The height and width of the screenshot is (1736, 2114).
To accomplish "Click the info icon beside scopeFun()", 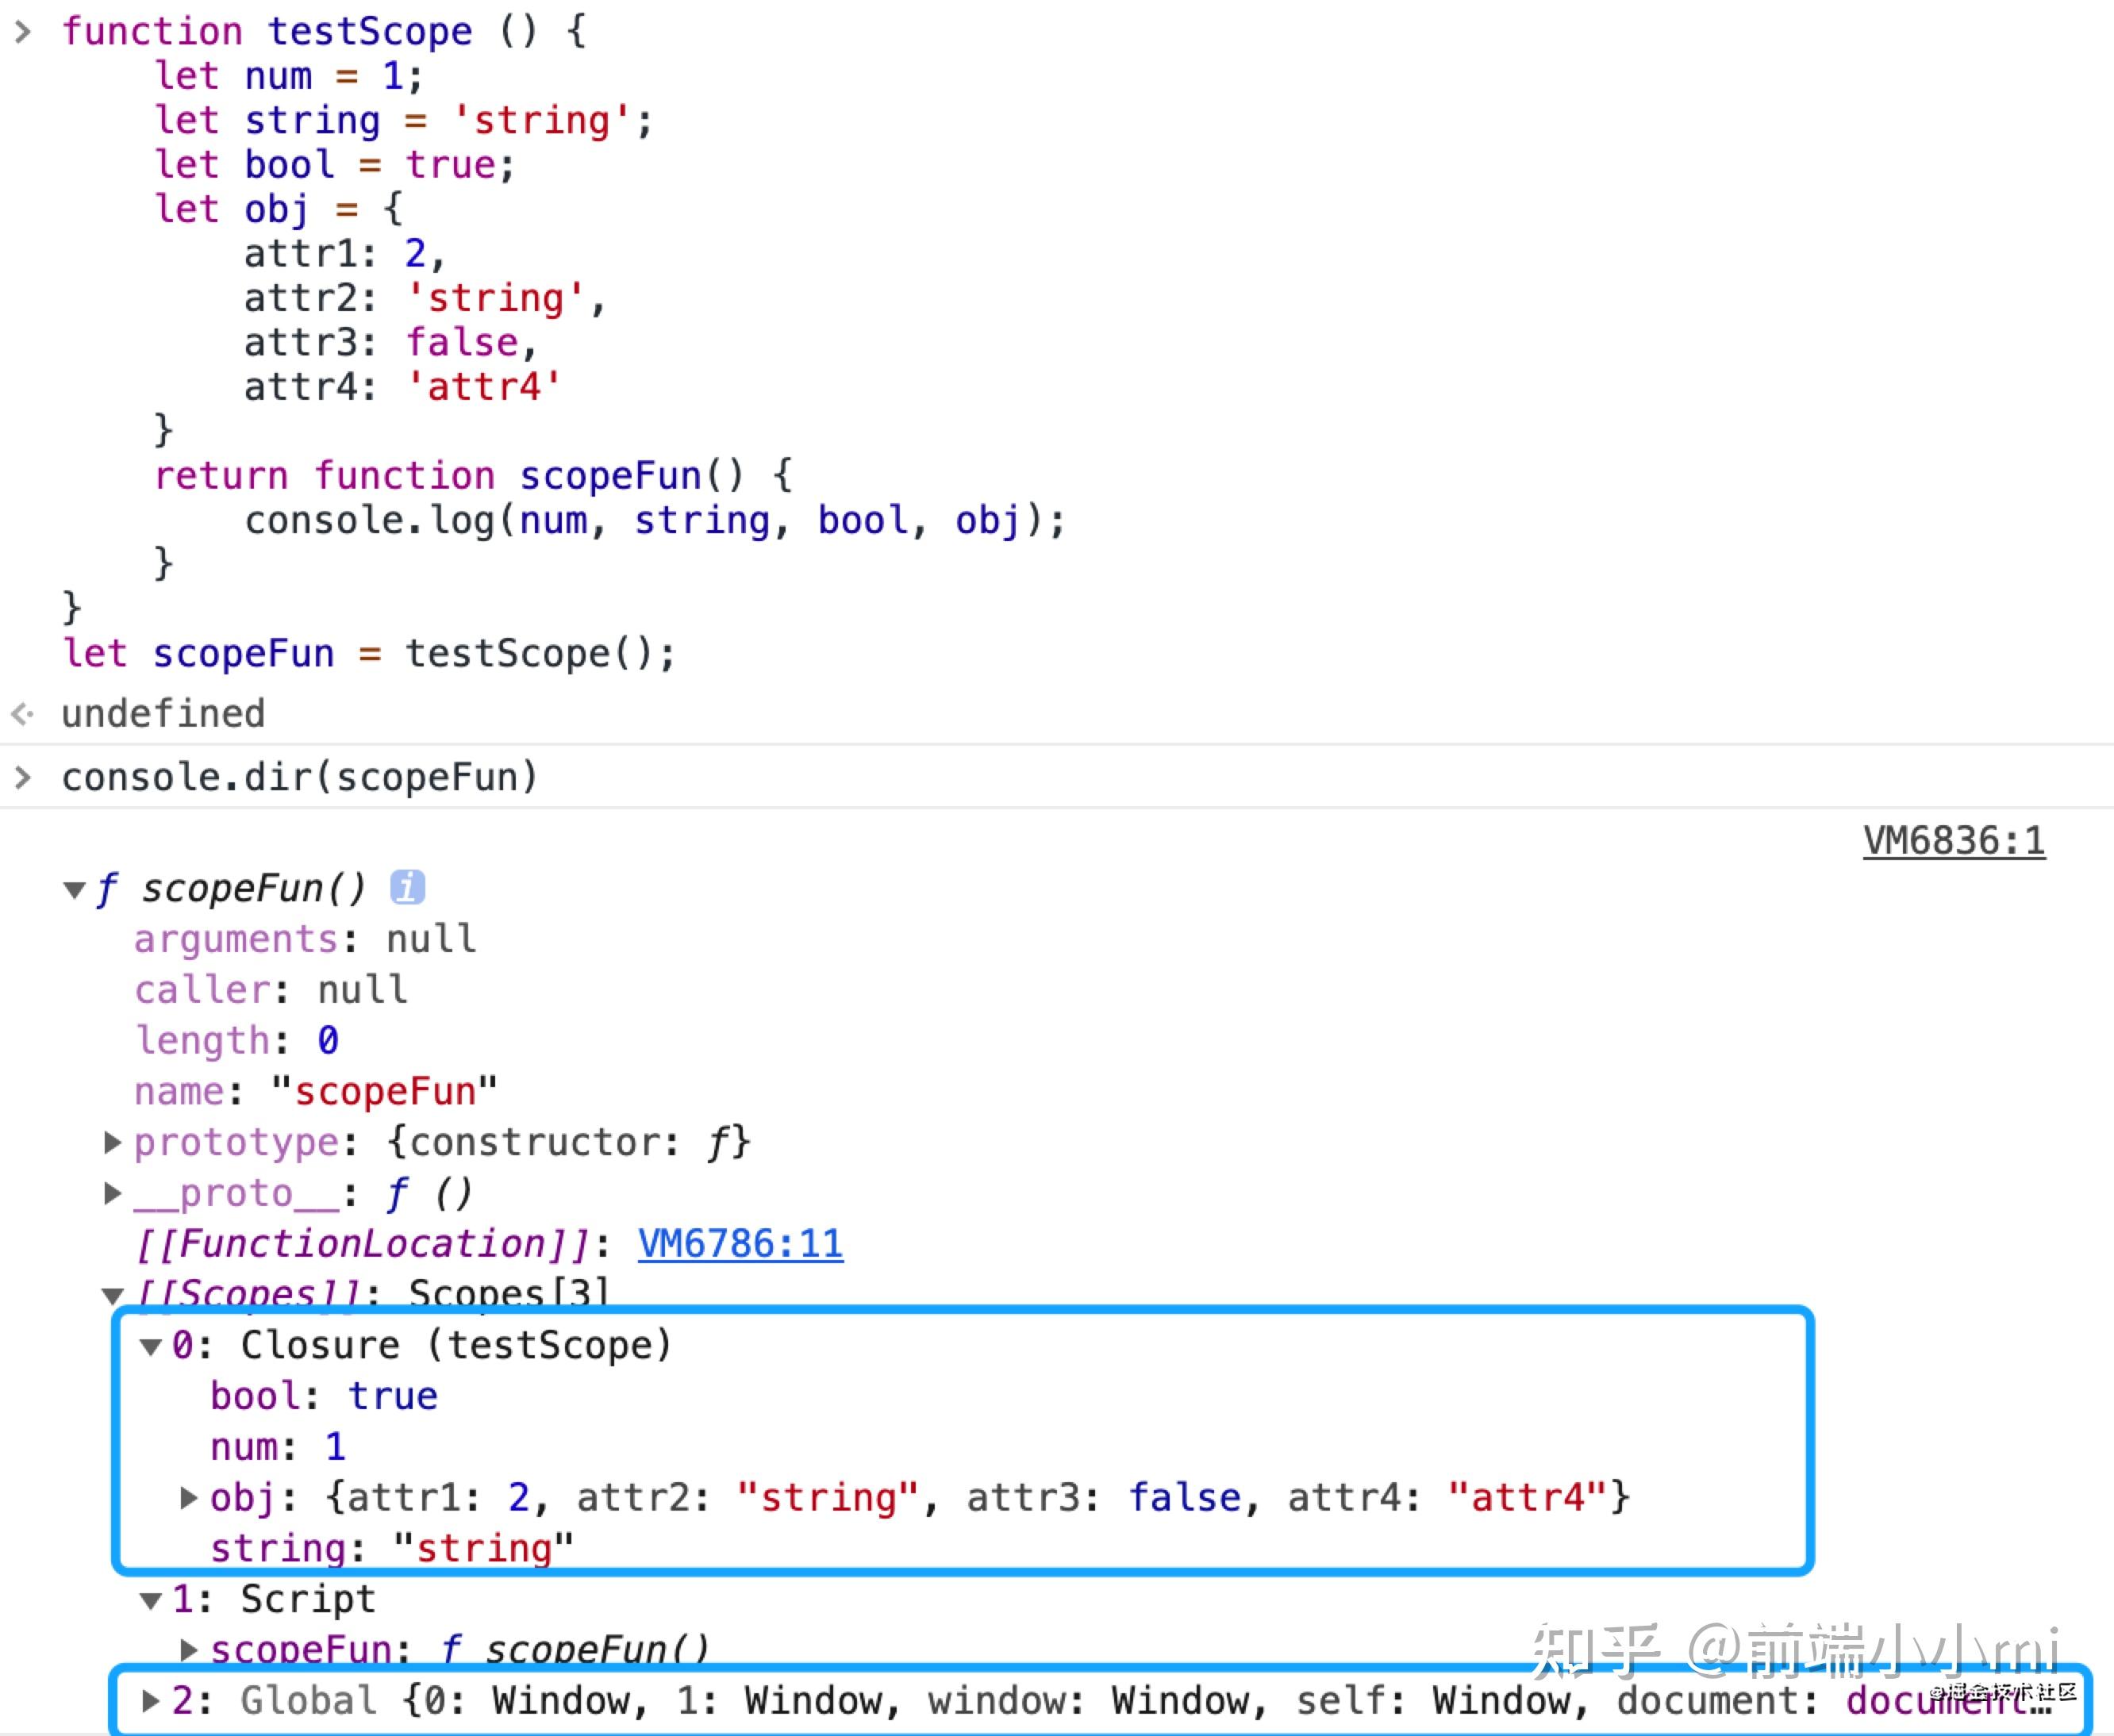I will coord(407,887).
